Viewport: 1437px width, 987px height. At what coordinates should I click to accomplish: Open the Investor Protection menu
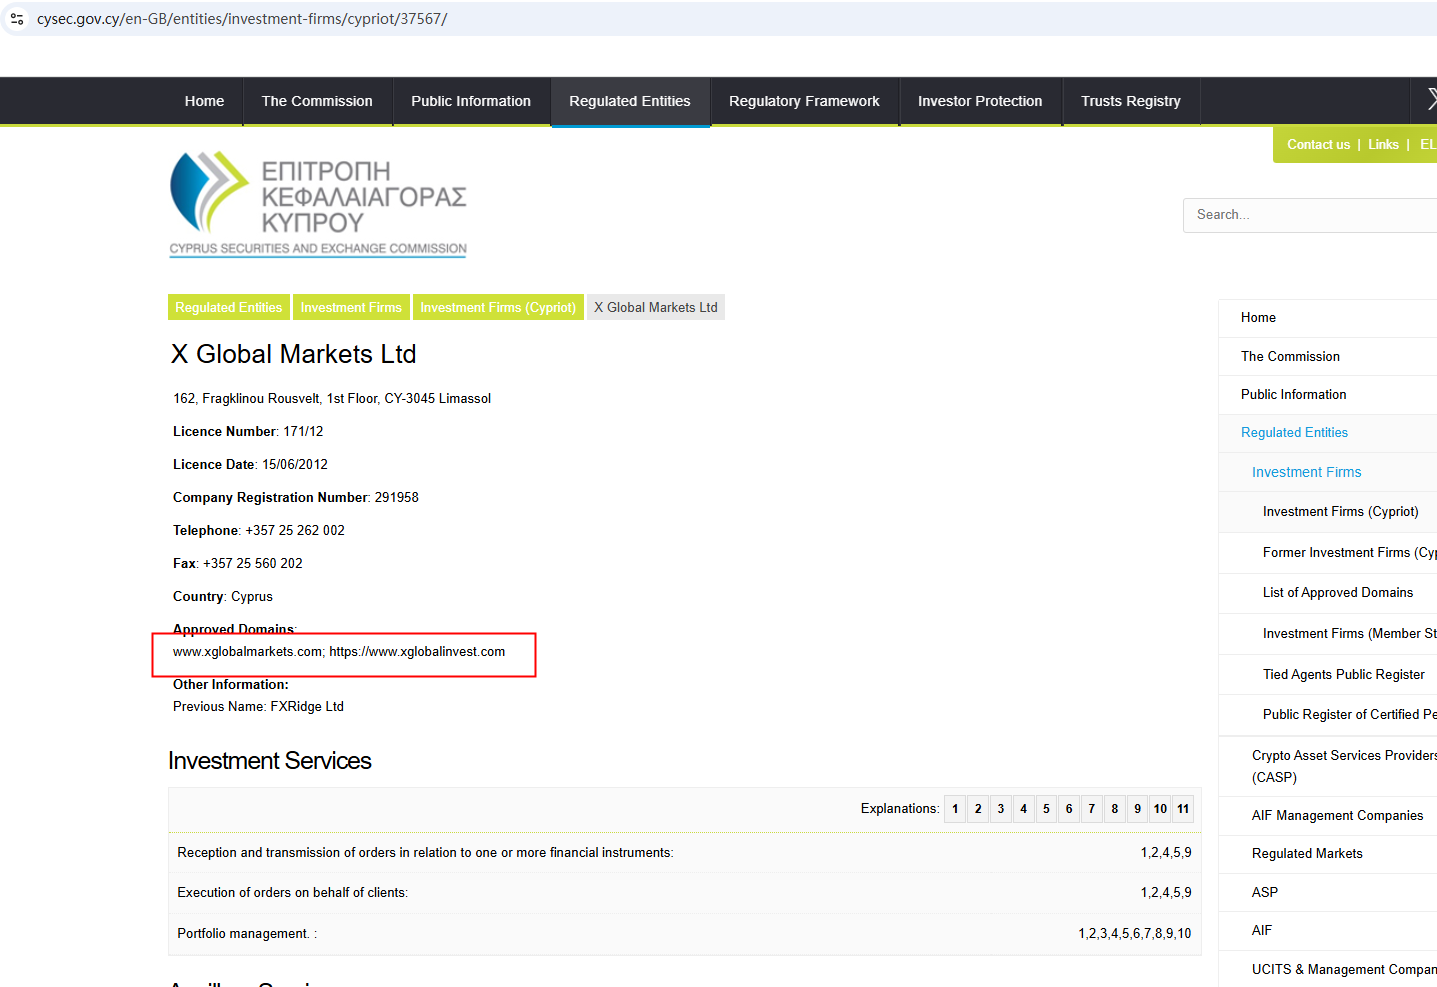pos(979,101)
